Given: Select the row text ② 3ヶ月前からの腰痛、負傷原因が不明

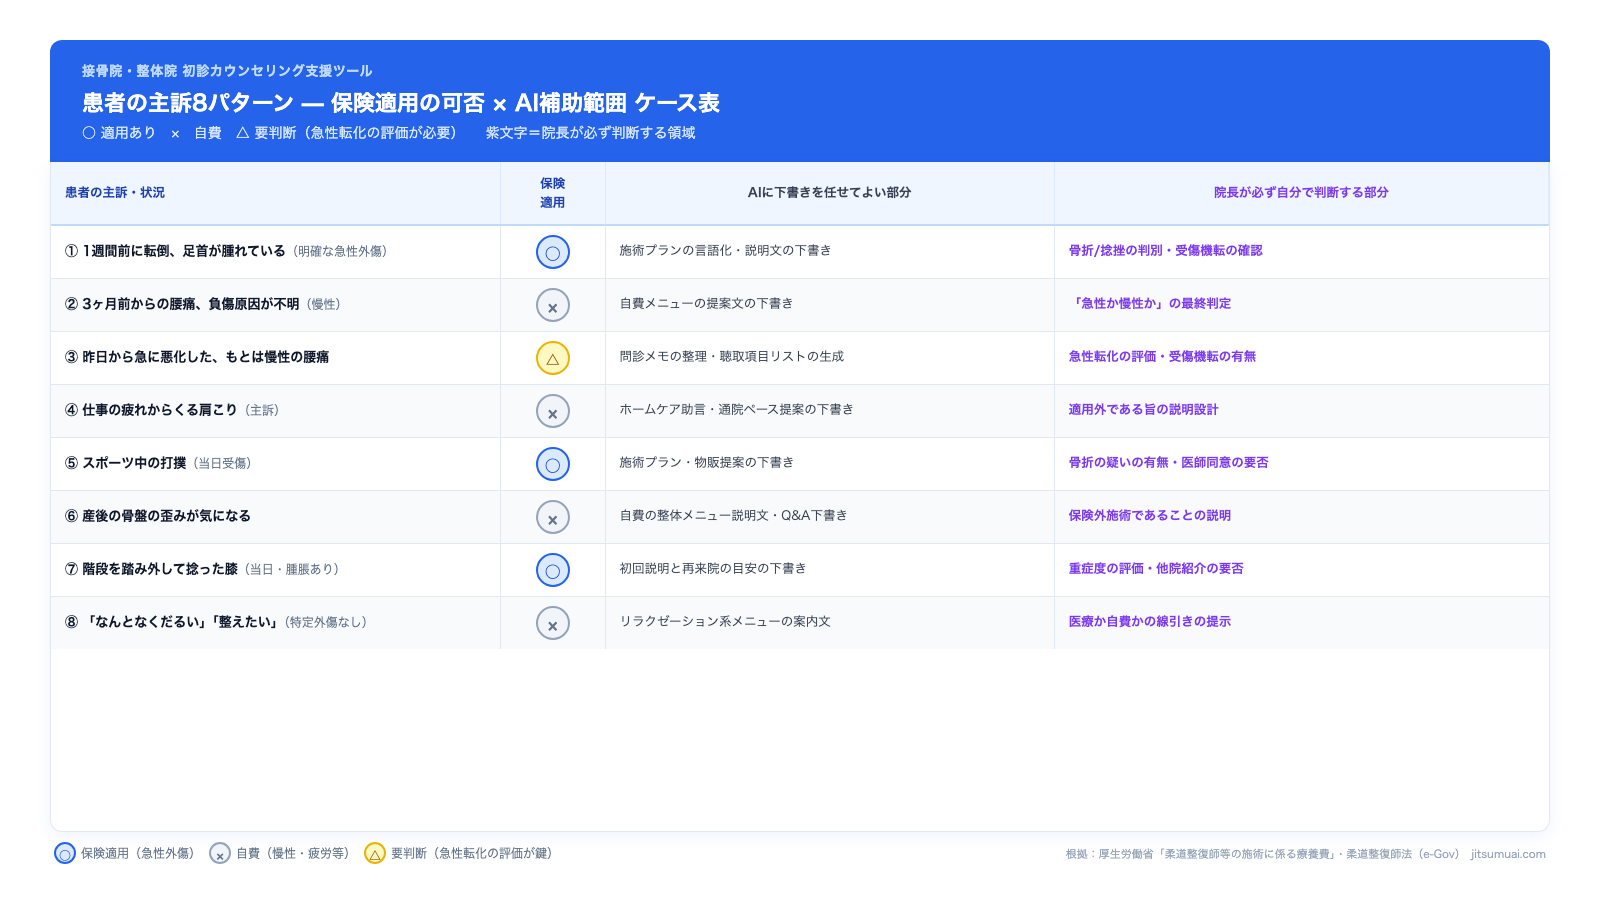Looking at the screenshot, I should tap(182, 304).
